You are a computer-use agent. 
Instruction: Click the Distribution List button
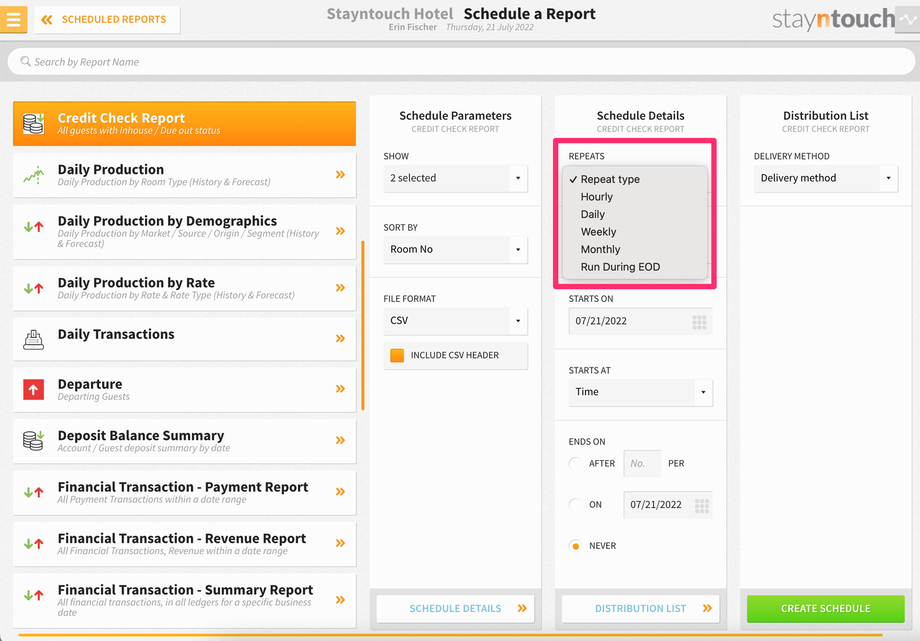click(640, 609)
